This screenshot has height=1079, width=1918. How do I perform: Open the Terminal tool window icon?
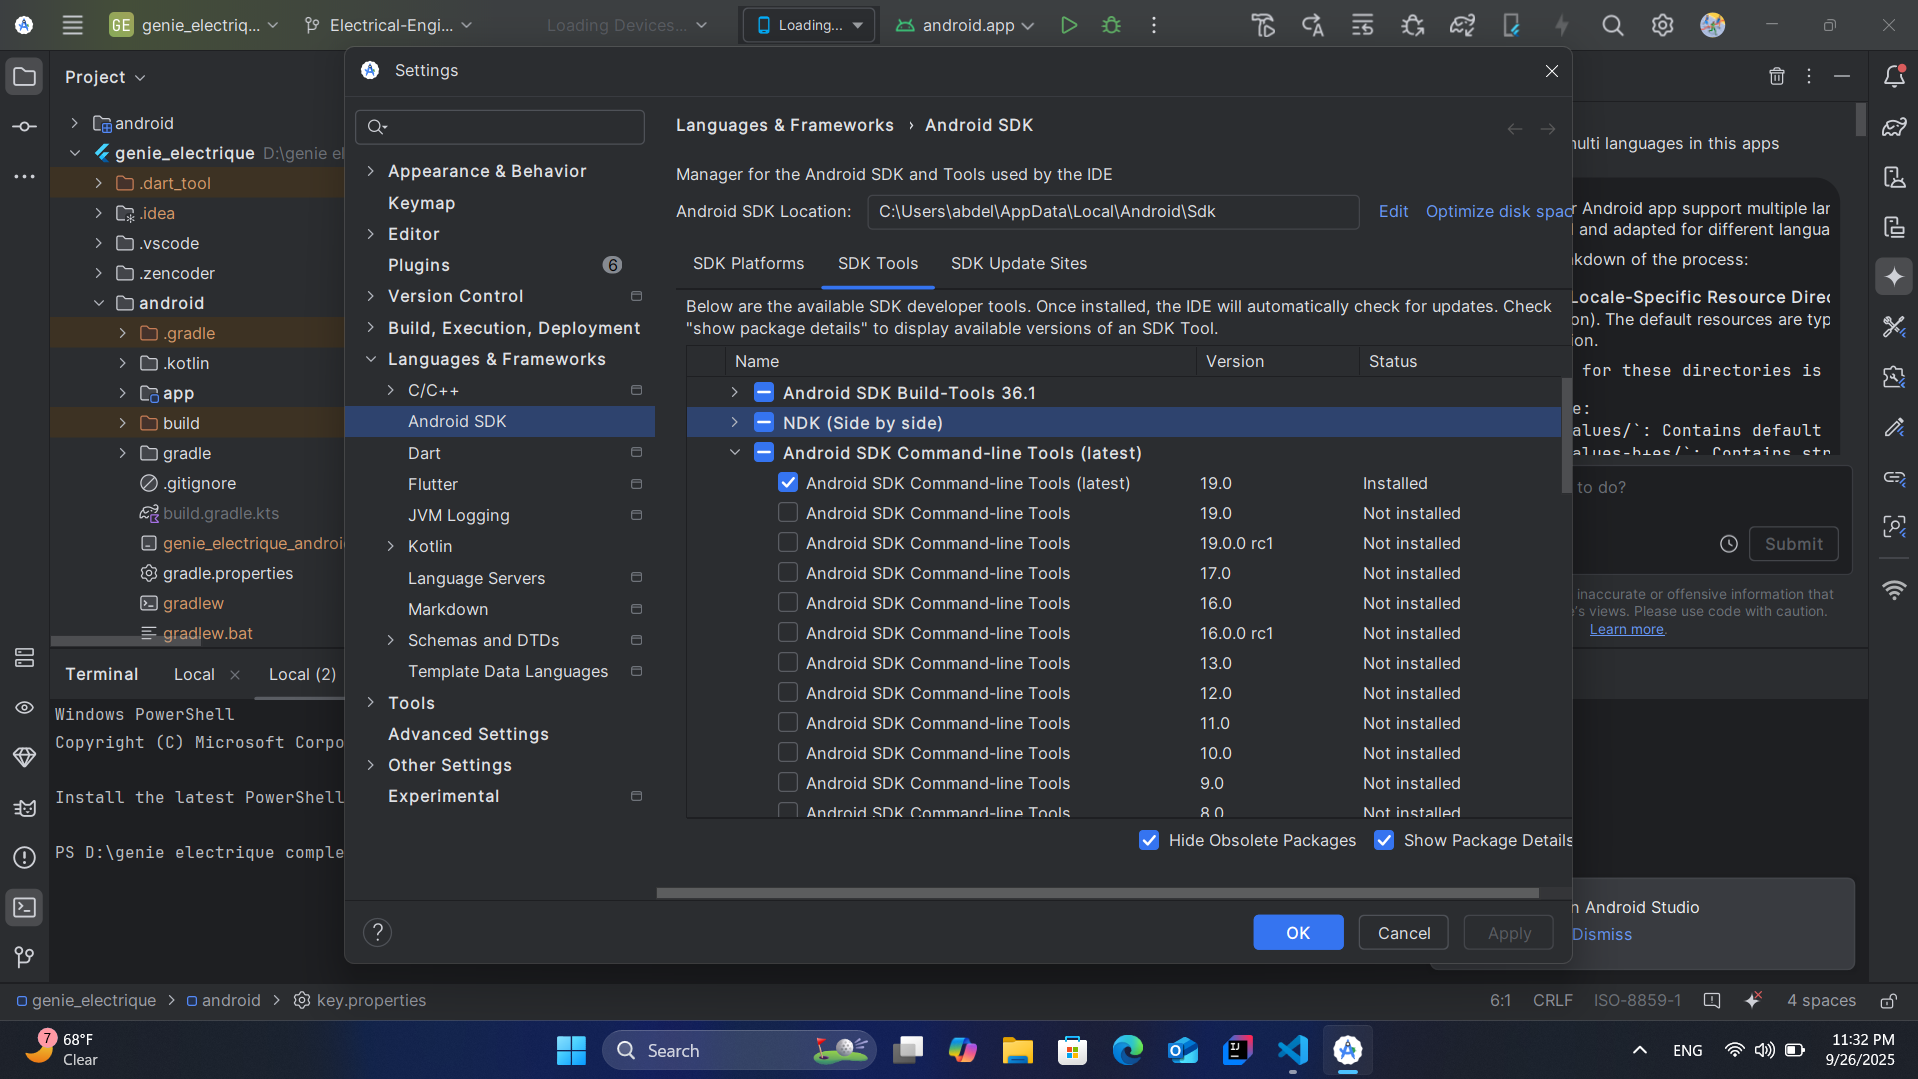click(25, 907)
